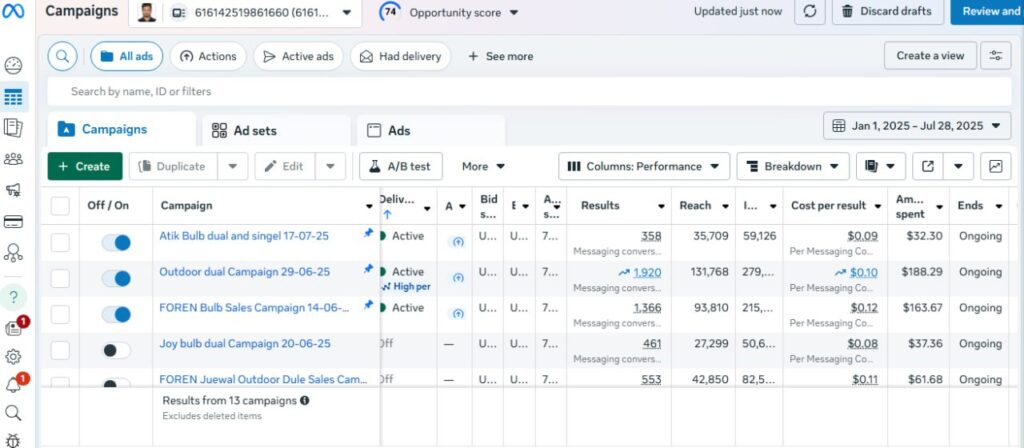Check the select-all campaigns checkbox in header
Image resolution: width=1024 pixels, height=448 pixels.
point(61,206)
